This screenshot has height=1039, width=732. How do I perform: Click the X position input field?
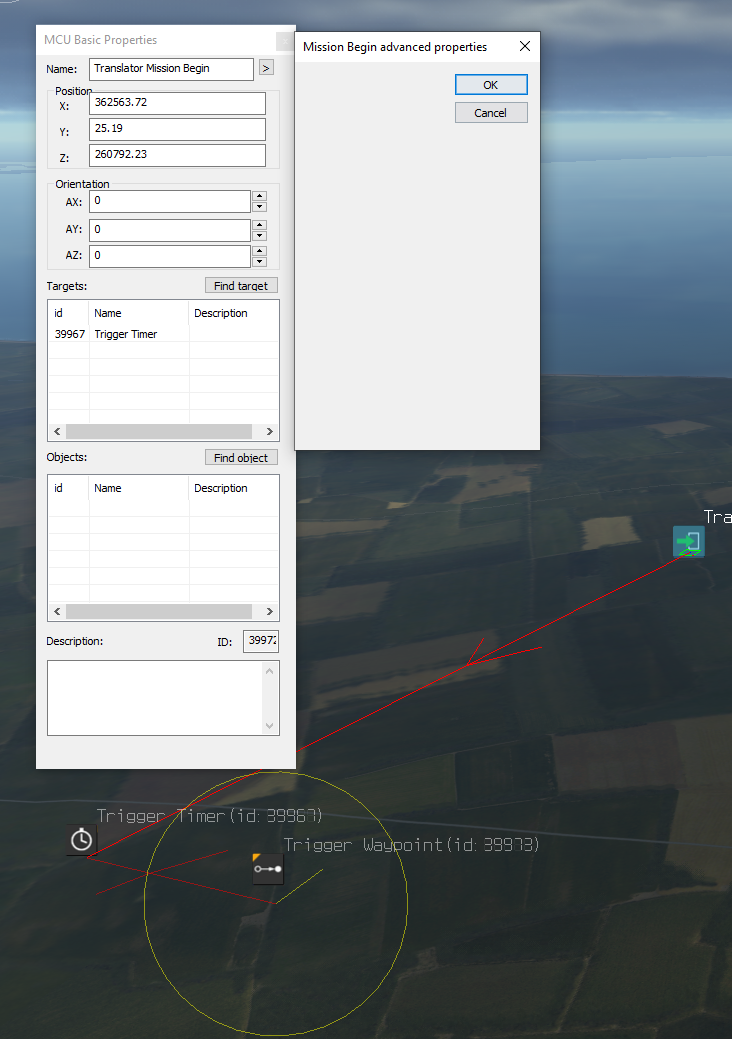pos(177,104)
